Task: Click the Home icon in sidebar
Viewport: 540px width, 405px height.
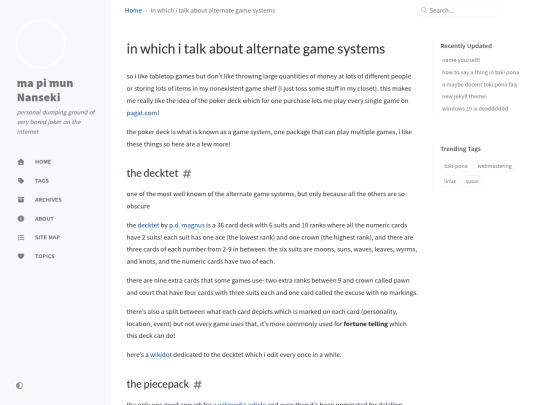Action: [x=21, y=162]
